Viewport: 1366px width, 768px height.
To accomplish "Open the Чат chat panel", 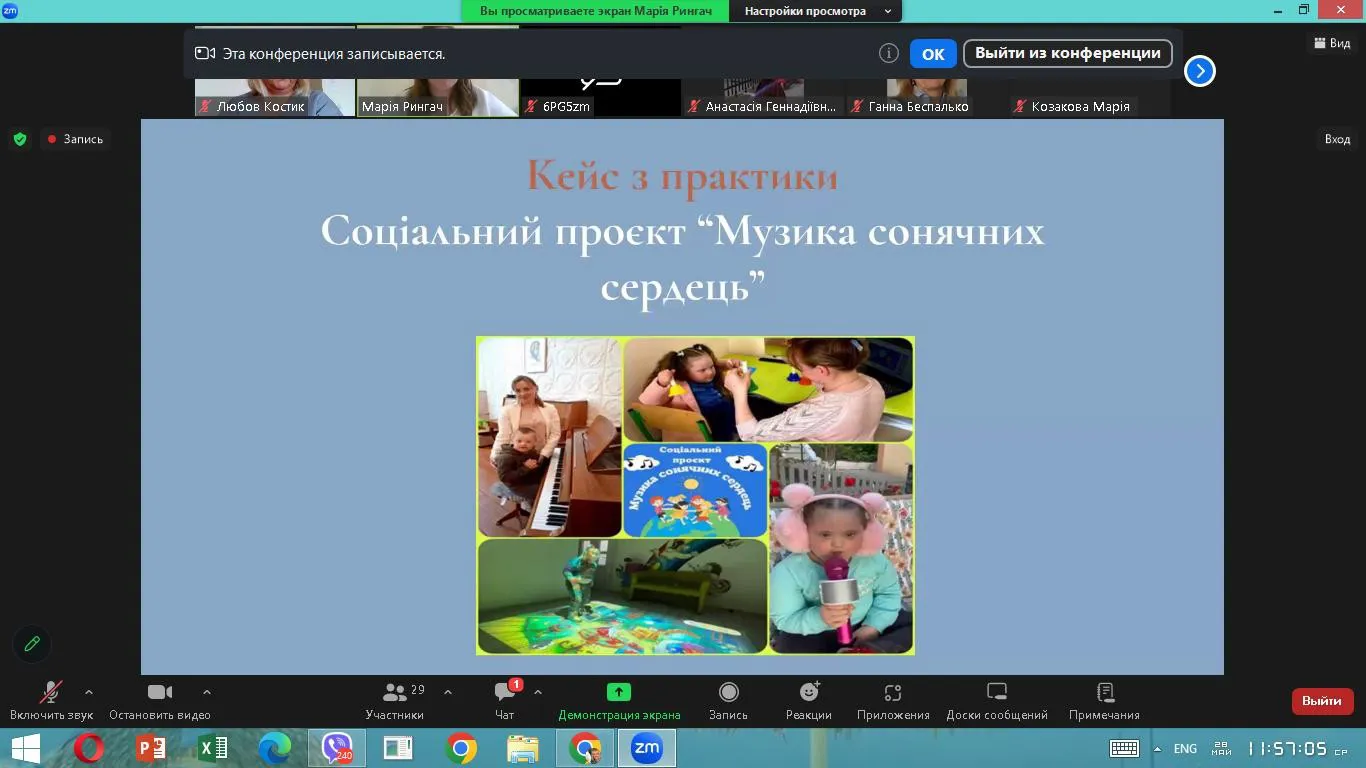I will click(505, 701).
